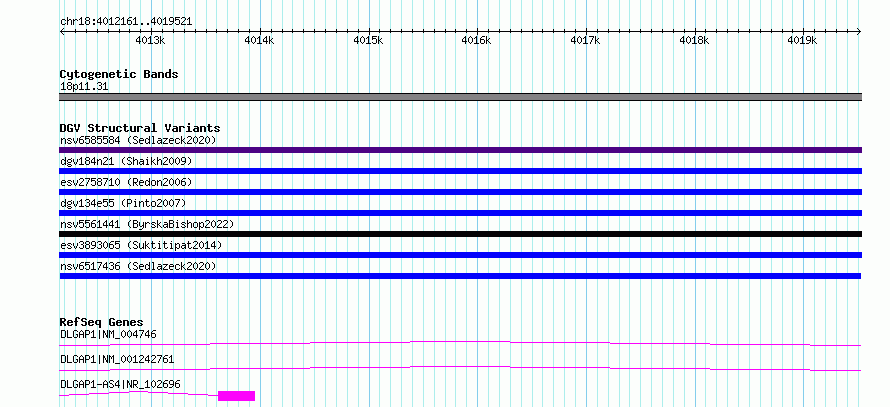Click the gray 18p11.31 cytogenetic band bar

click(x=460, y=97)
